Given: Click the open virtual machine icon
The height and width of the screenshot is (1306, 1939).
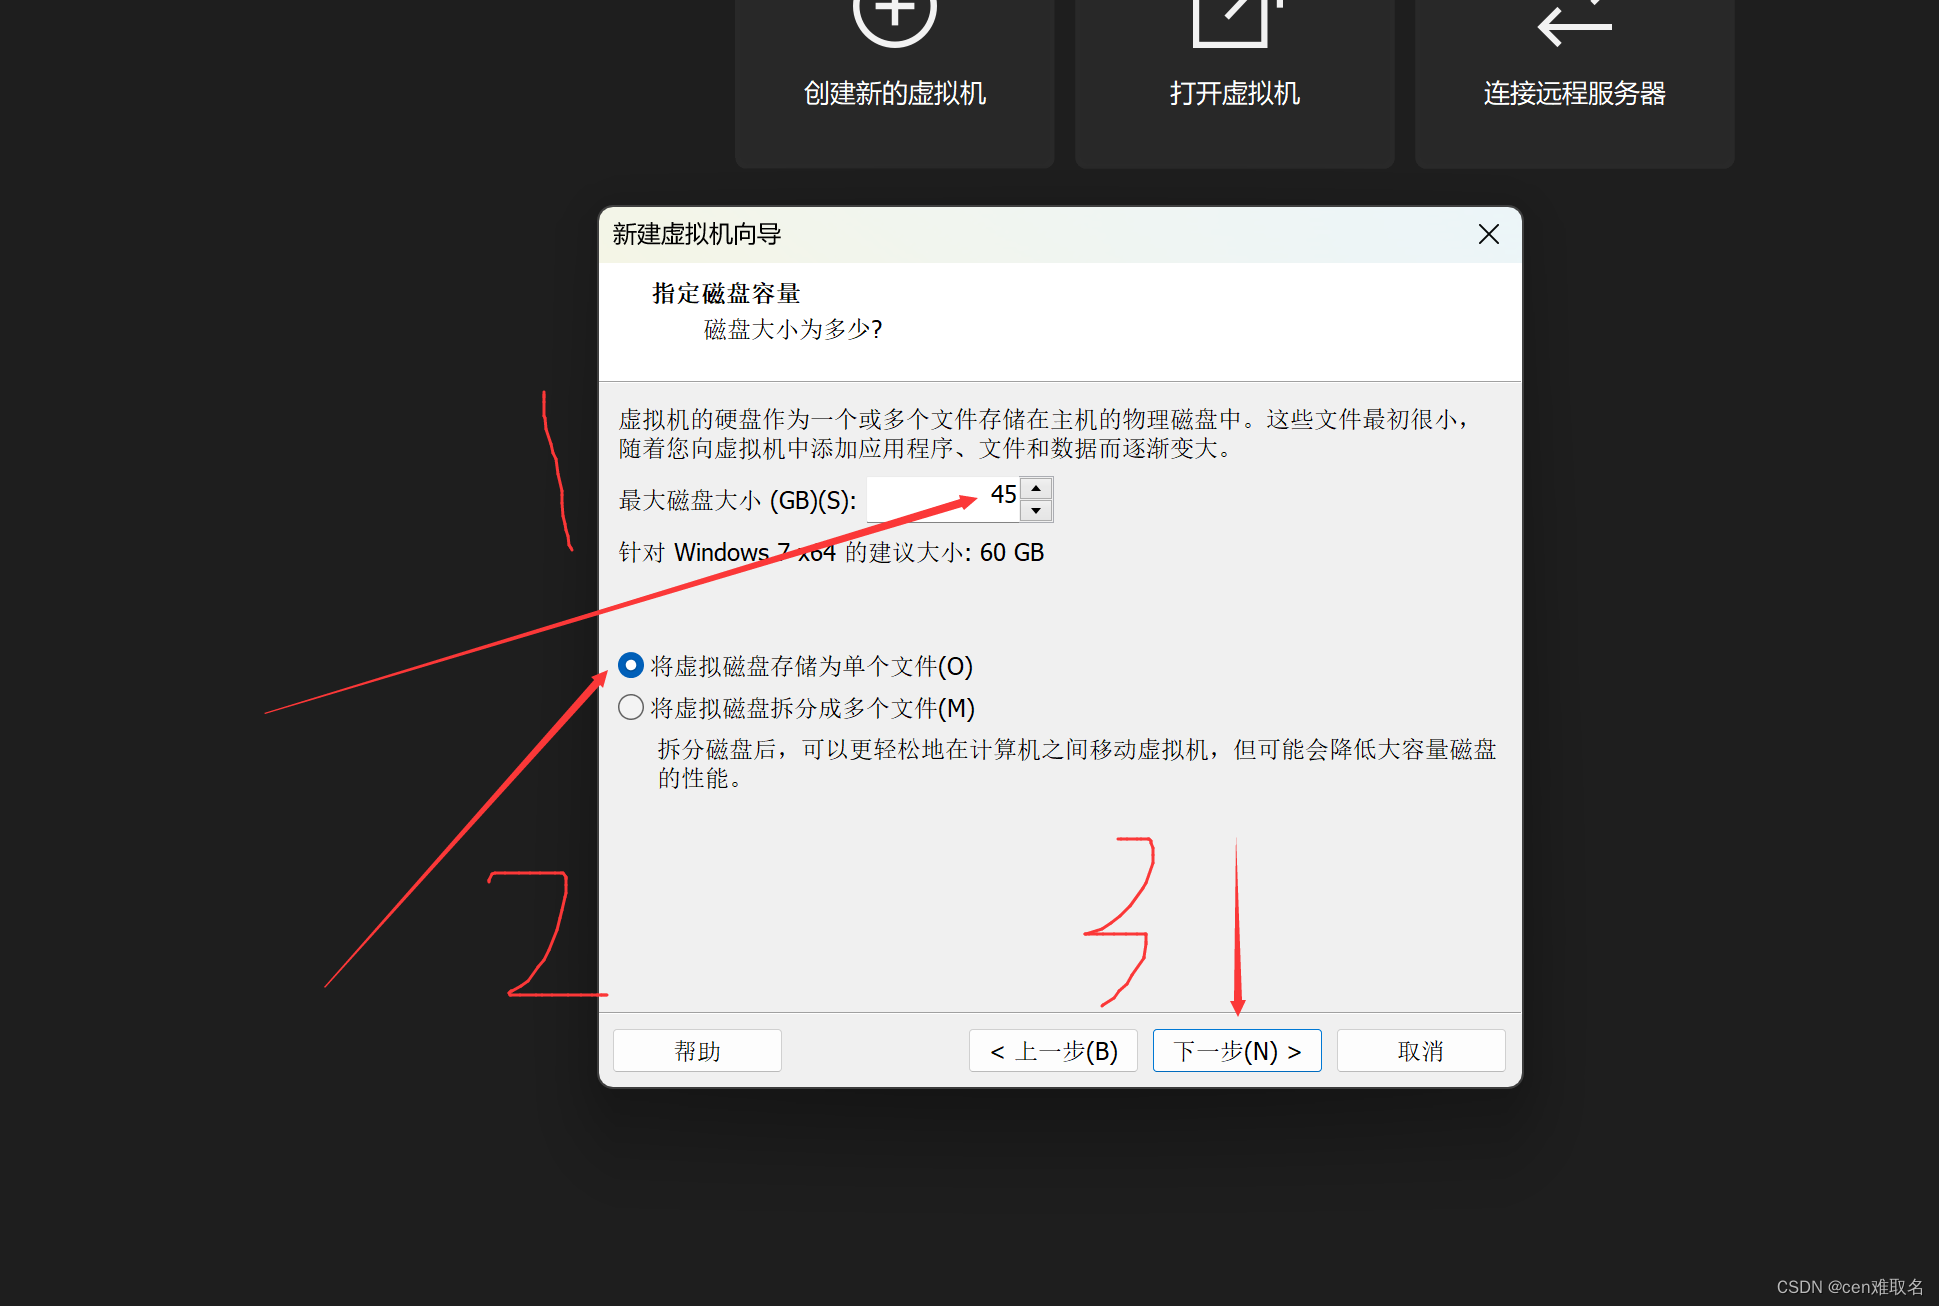Looking at the screenshot, I should coord(1234,20).
